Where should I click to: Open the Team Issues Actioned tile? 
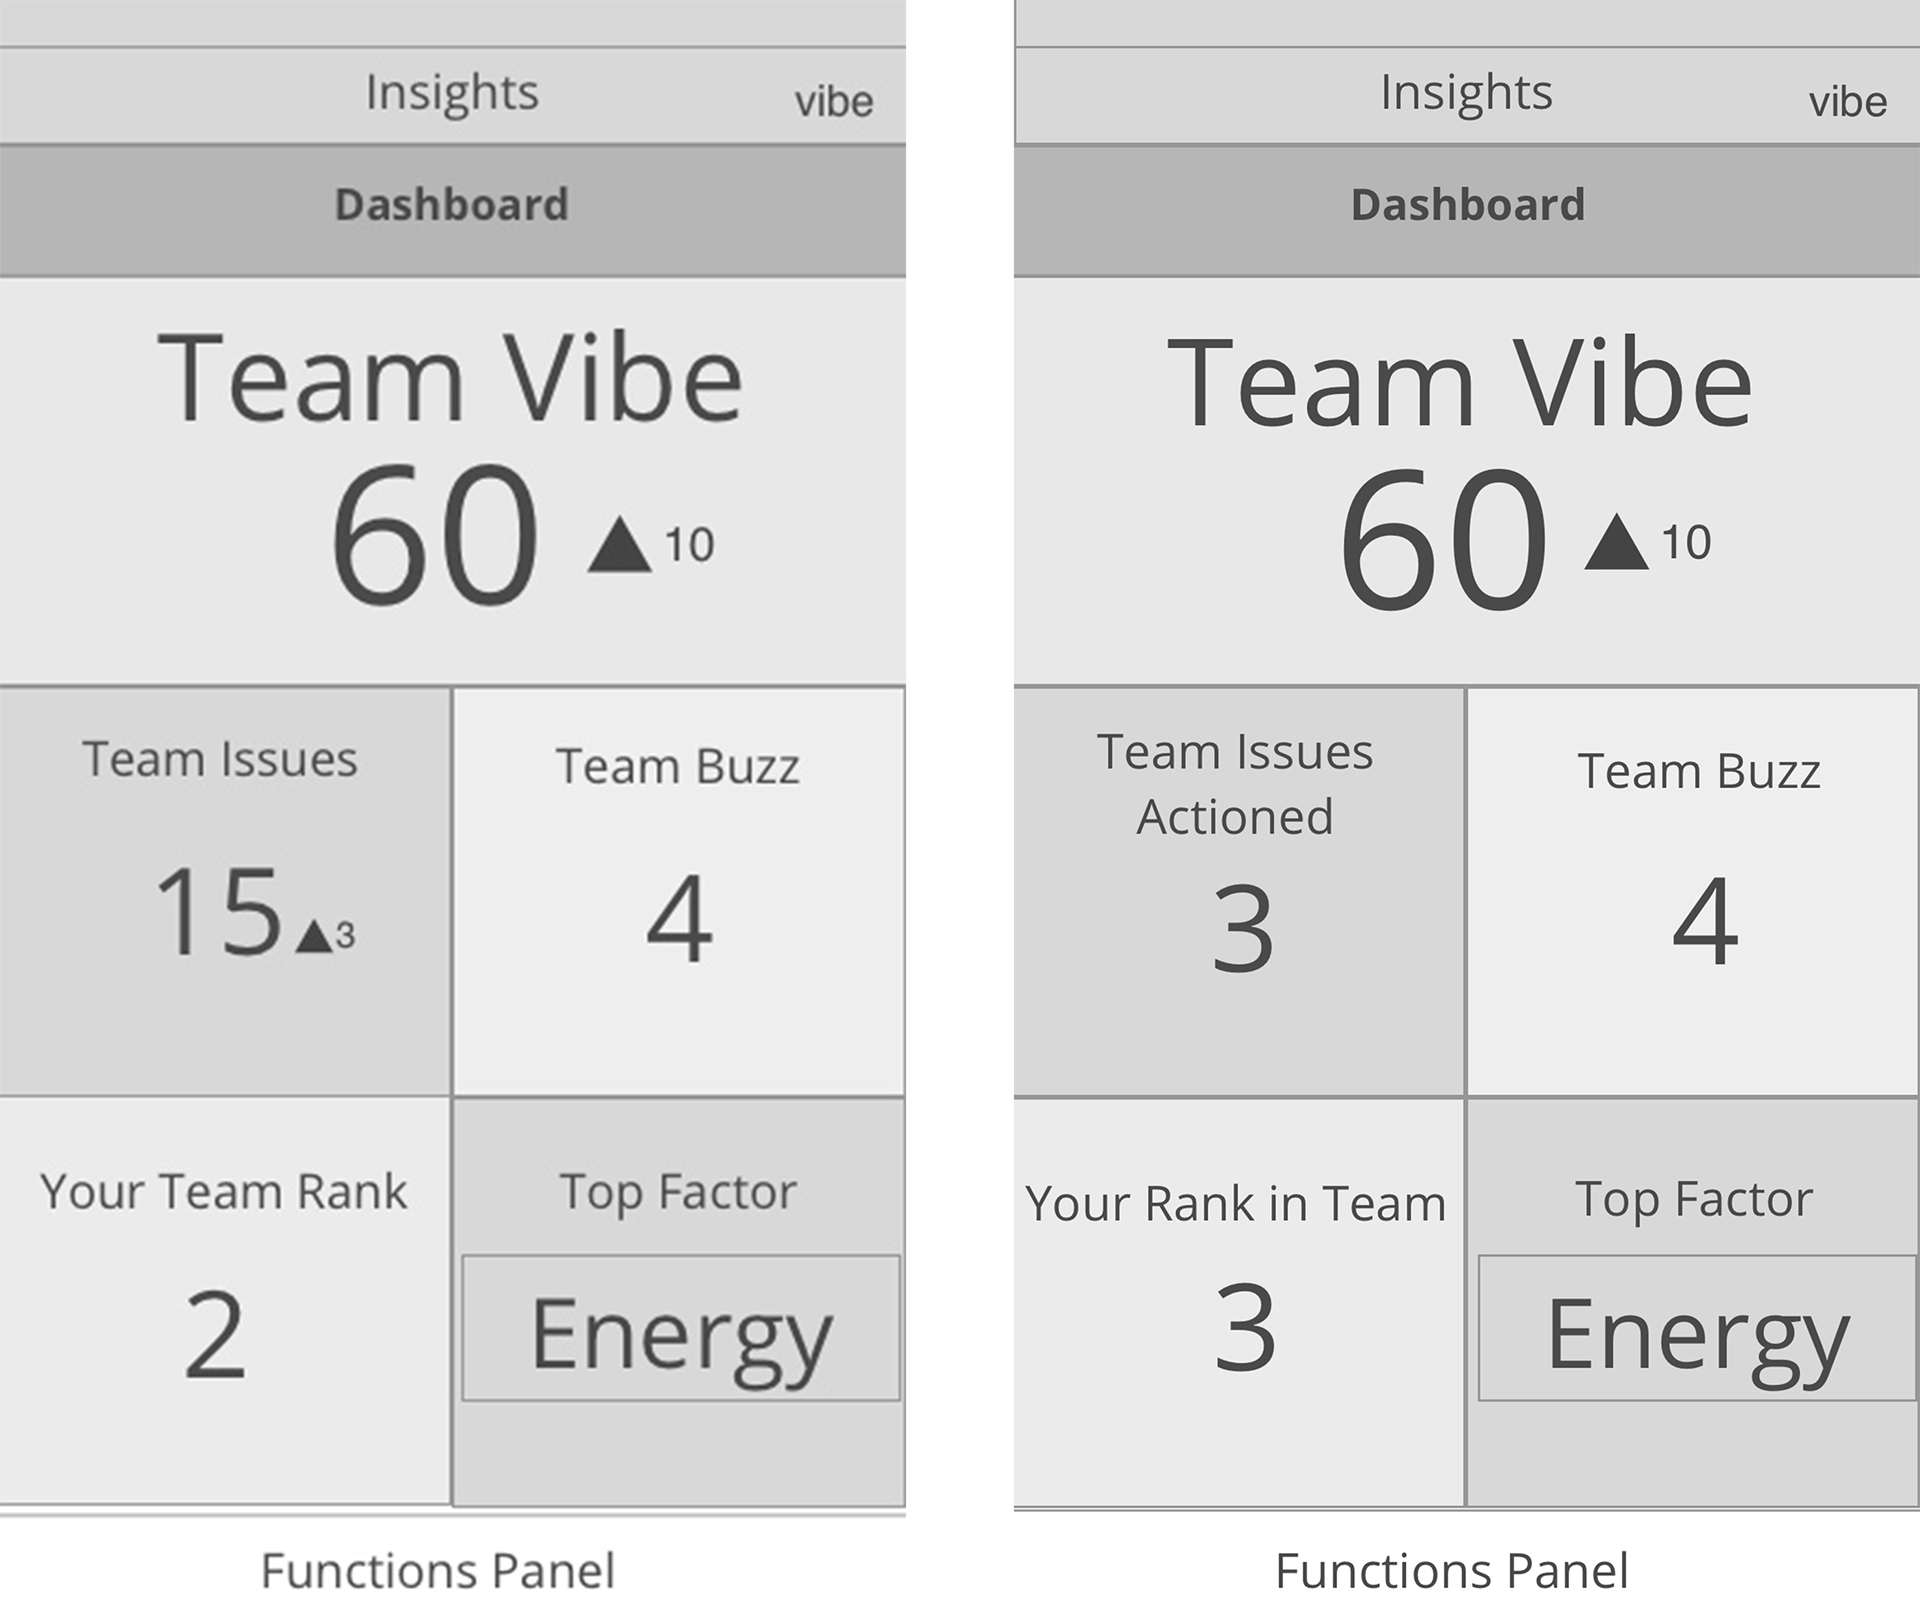click(1239, 891)
